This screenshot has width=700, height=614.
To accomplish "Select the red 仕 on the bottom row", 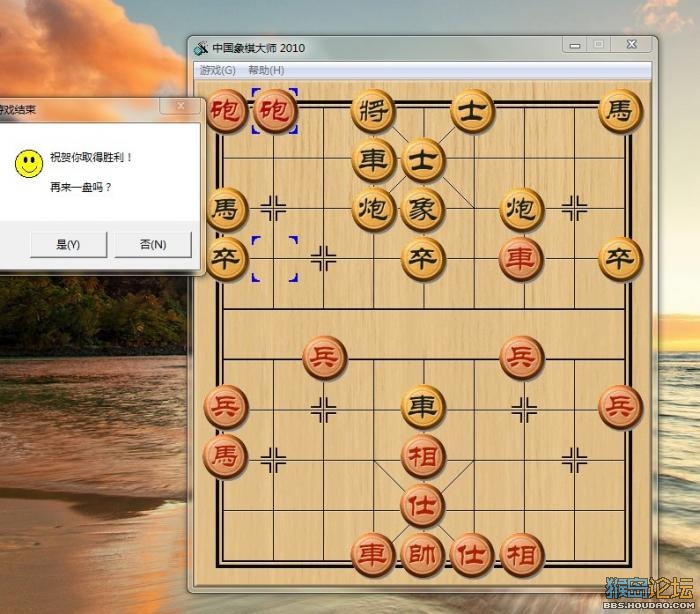I will [x=472, y=555].
